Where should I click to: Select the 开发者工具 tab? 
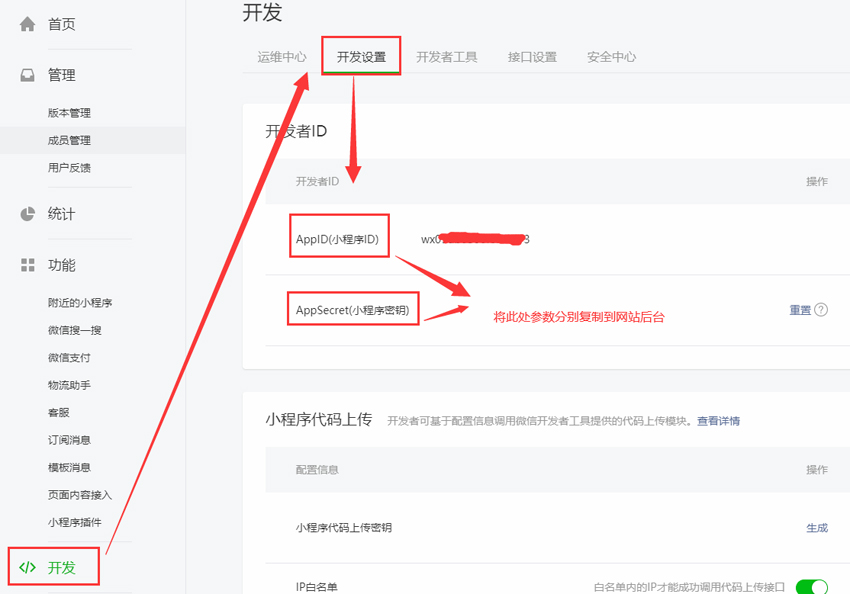[x=447, y=57]
